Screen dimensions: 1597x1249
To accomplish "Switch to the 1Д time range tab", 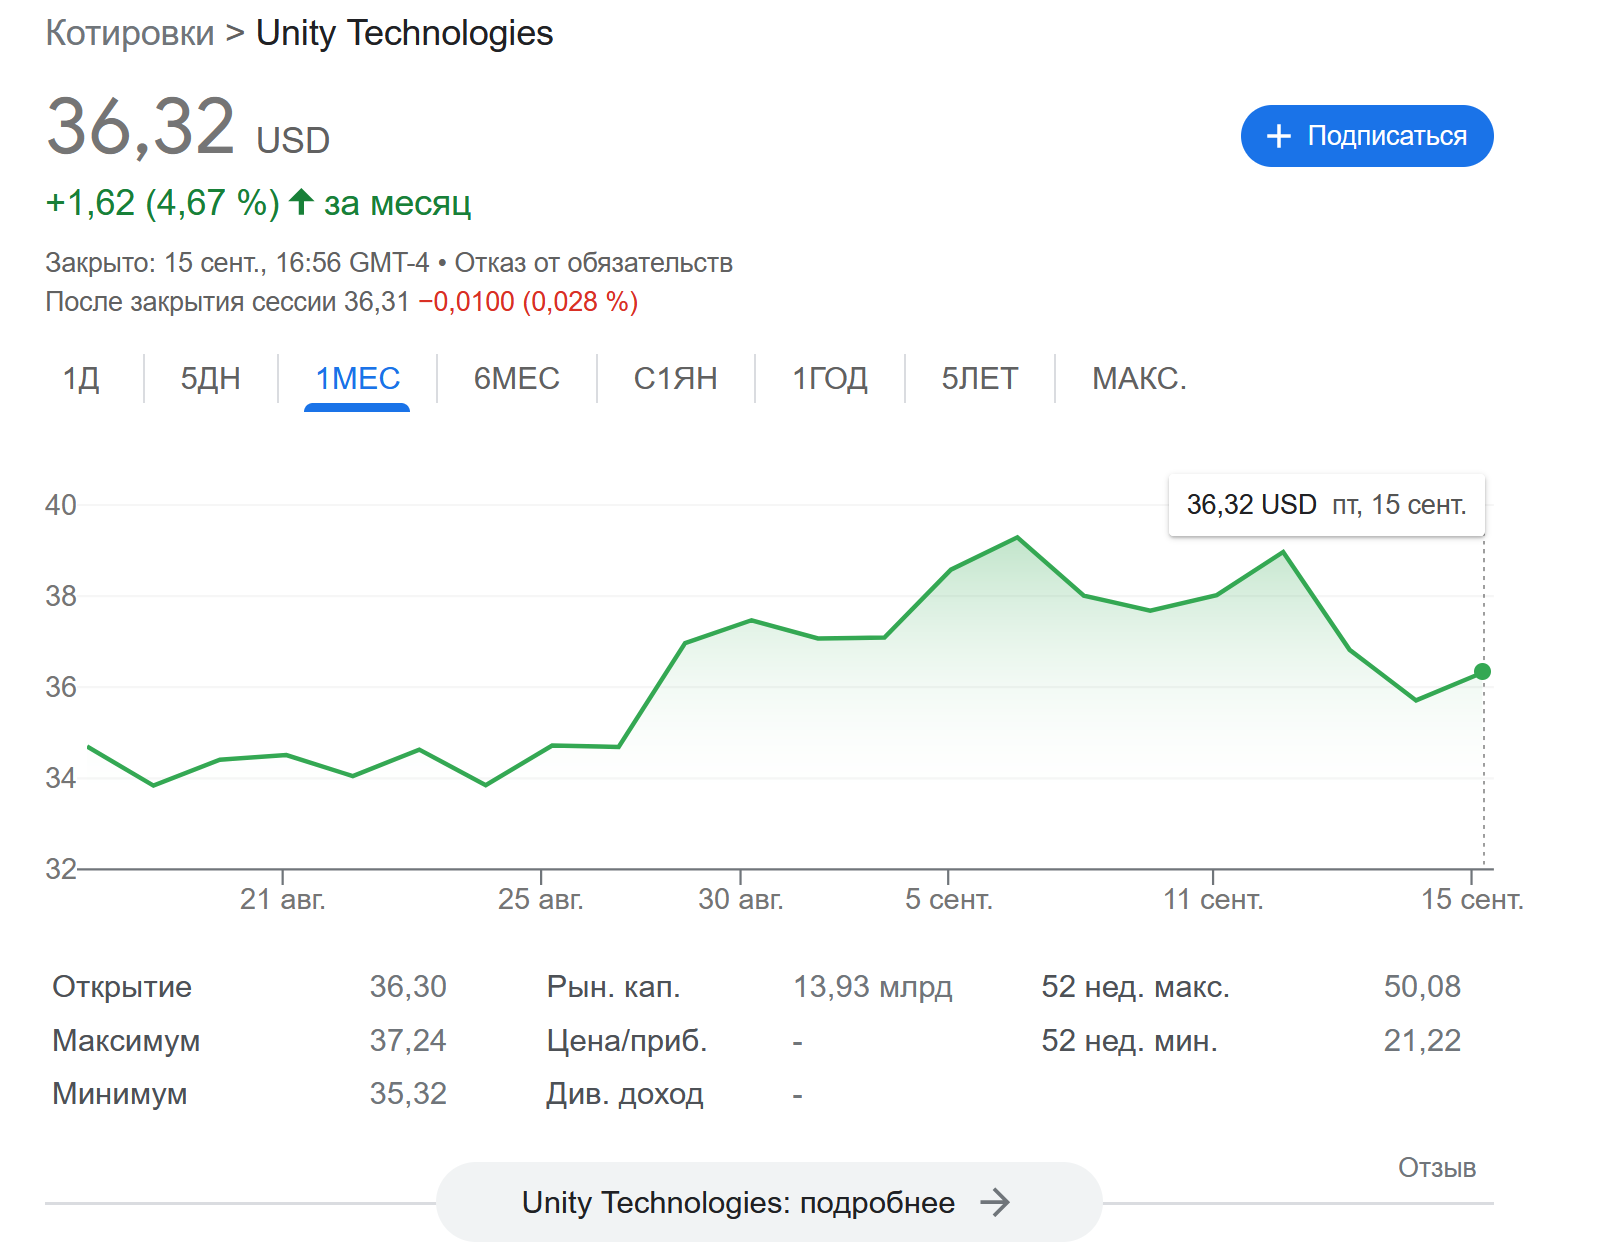I will tap(81, 379).
